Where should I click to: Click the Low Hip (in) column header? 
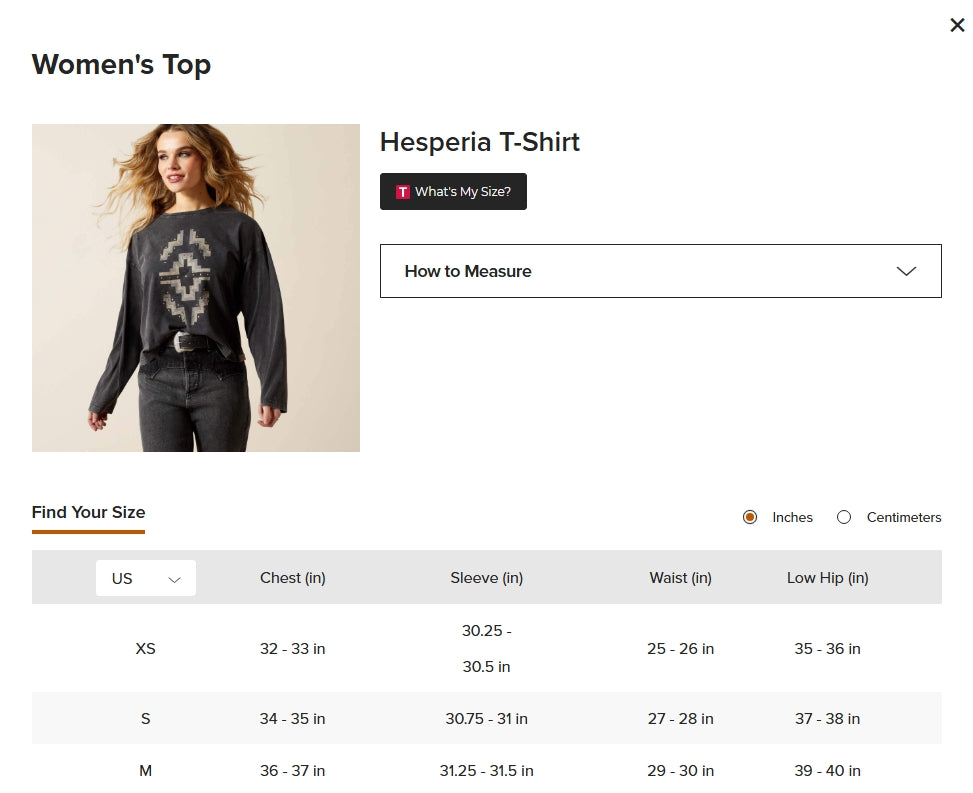coord(827,578)
